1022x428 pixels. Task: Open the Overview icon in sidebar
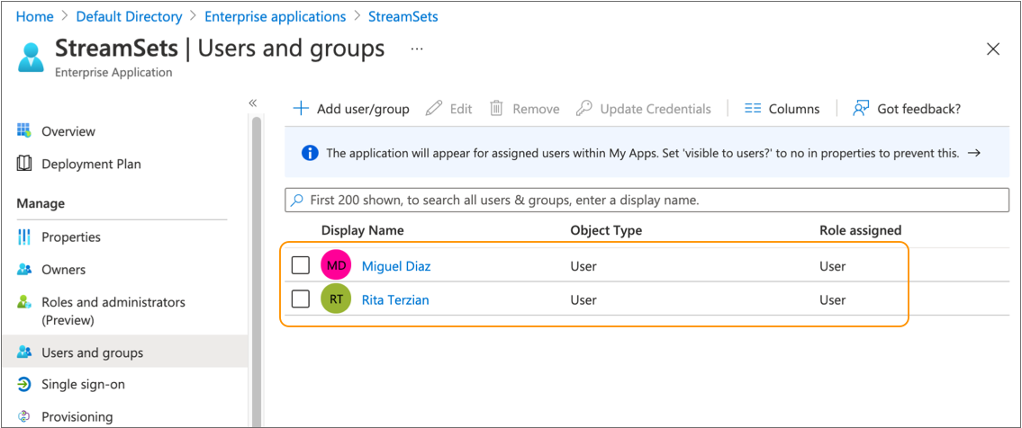(x=24, y=131)
